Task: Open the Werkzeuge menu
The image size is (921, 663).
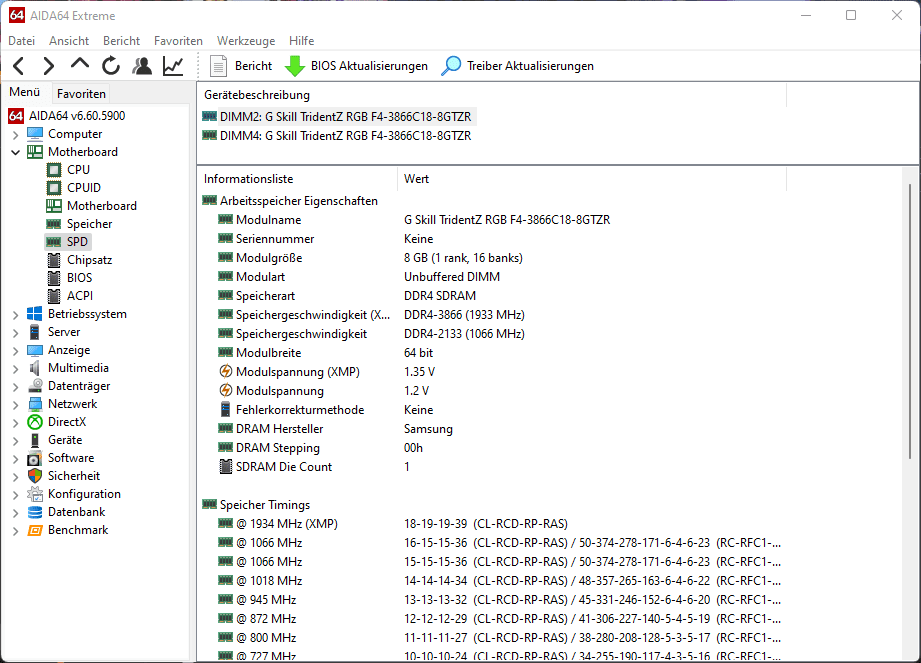Action: point(246,41)
